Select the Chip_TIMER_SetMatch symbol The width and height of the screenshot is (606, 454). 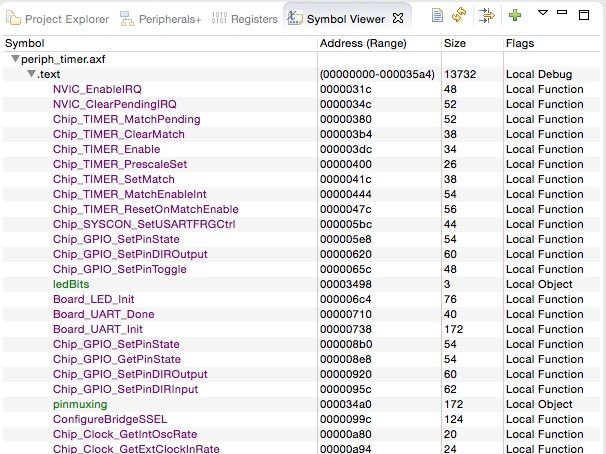coord(114,179)
